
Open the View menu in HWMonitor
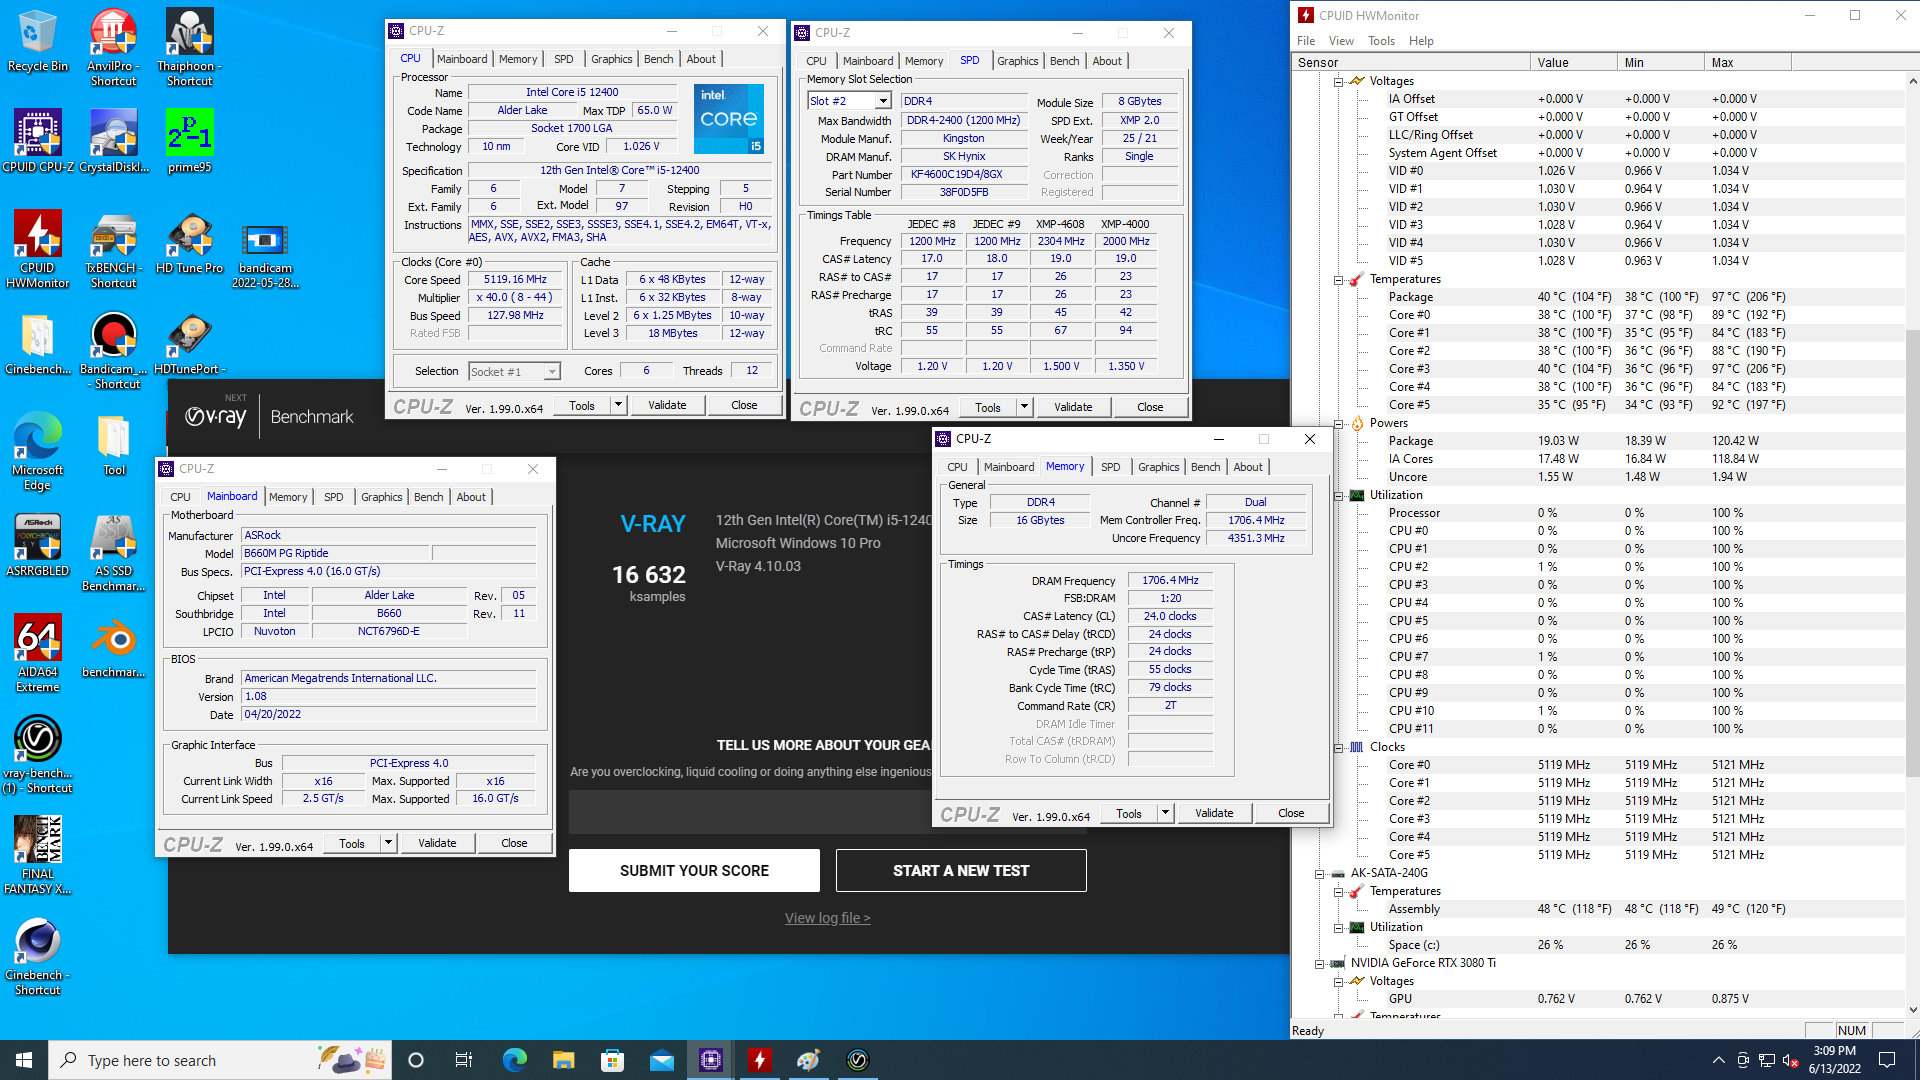point(1341,41)
